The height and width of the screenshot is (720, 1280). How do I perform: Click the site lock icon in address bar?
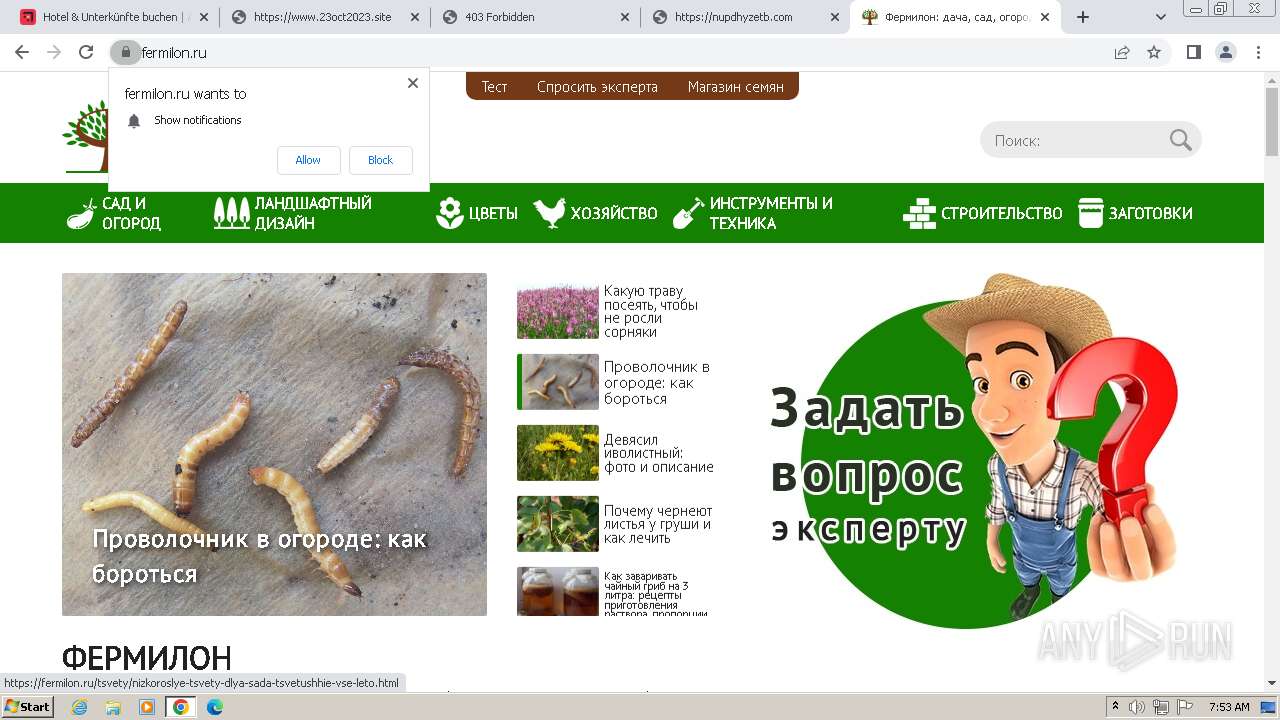[125, 52]
